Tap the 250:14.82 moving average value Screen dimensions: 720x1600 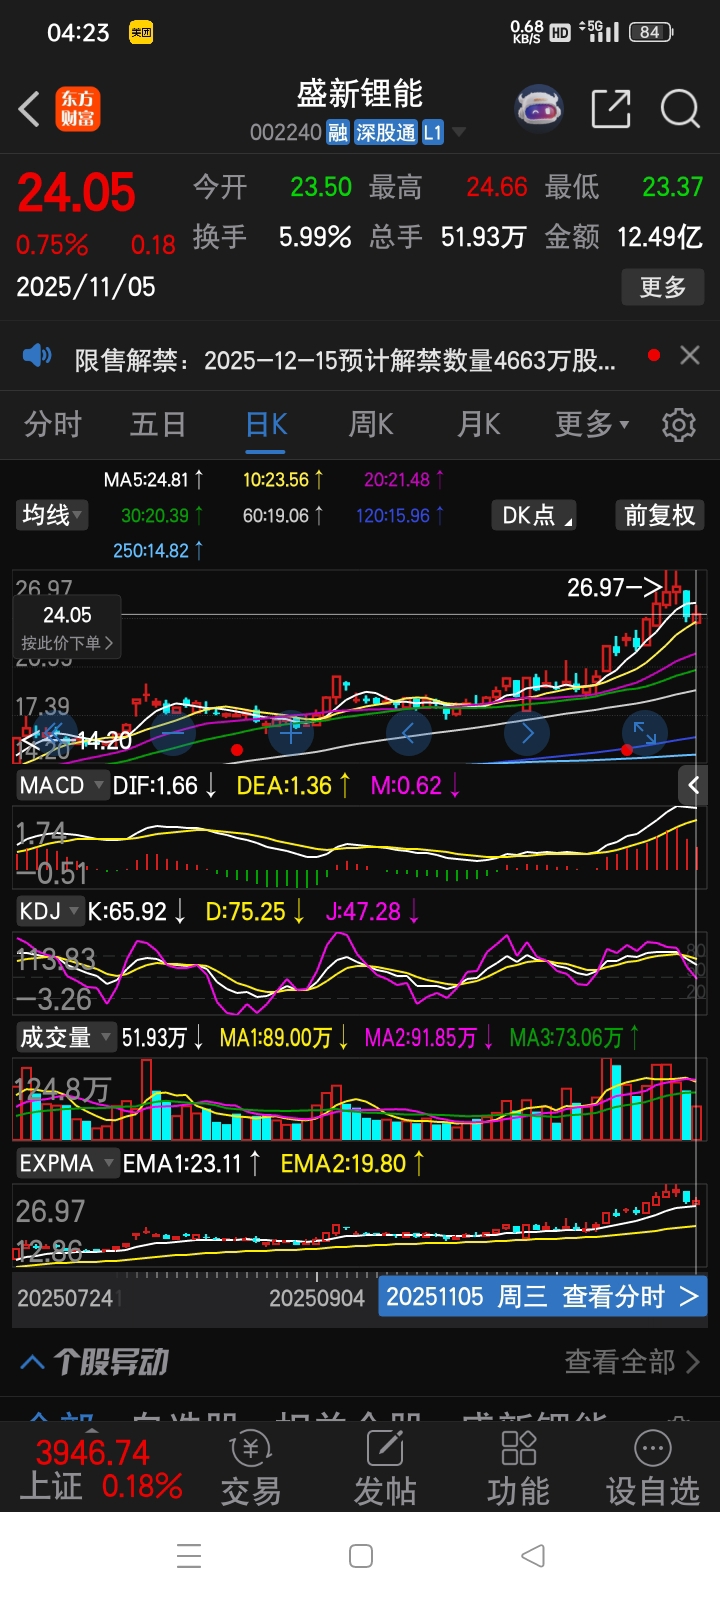tap(157, 550)
